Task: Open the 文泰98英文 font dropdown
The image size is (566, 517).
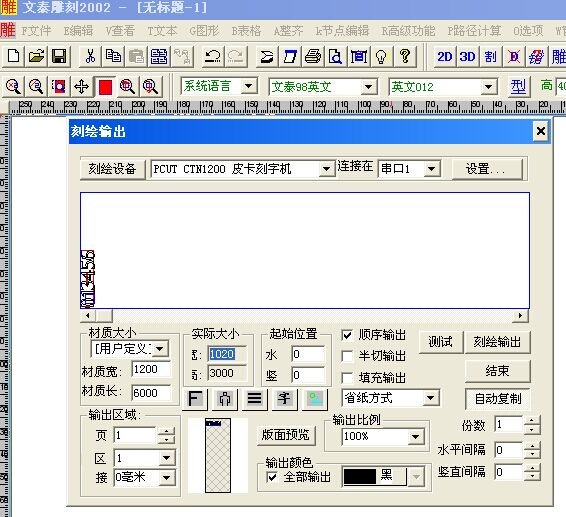Action: click(369, 87)
